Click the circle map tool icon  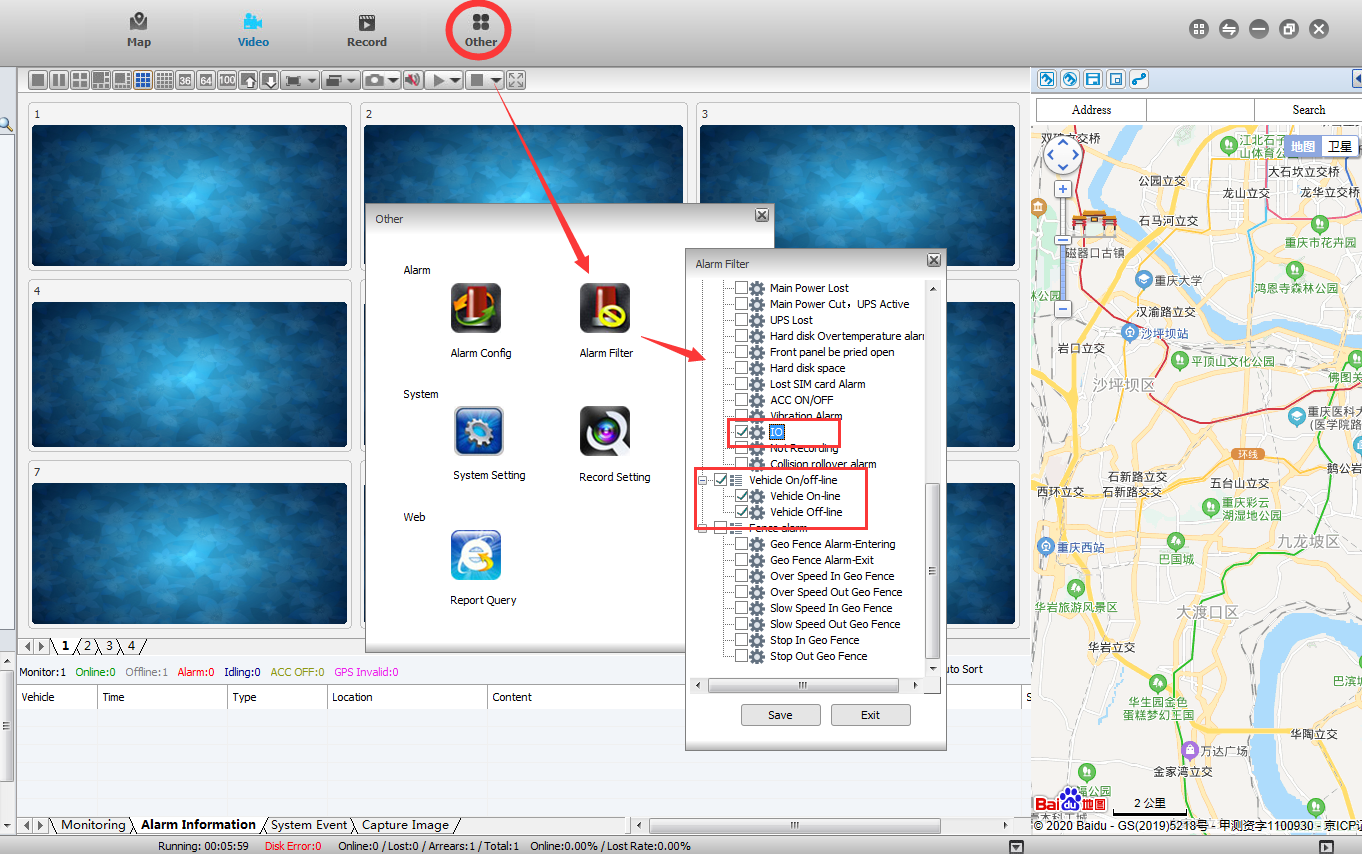point(1070,79)
